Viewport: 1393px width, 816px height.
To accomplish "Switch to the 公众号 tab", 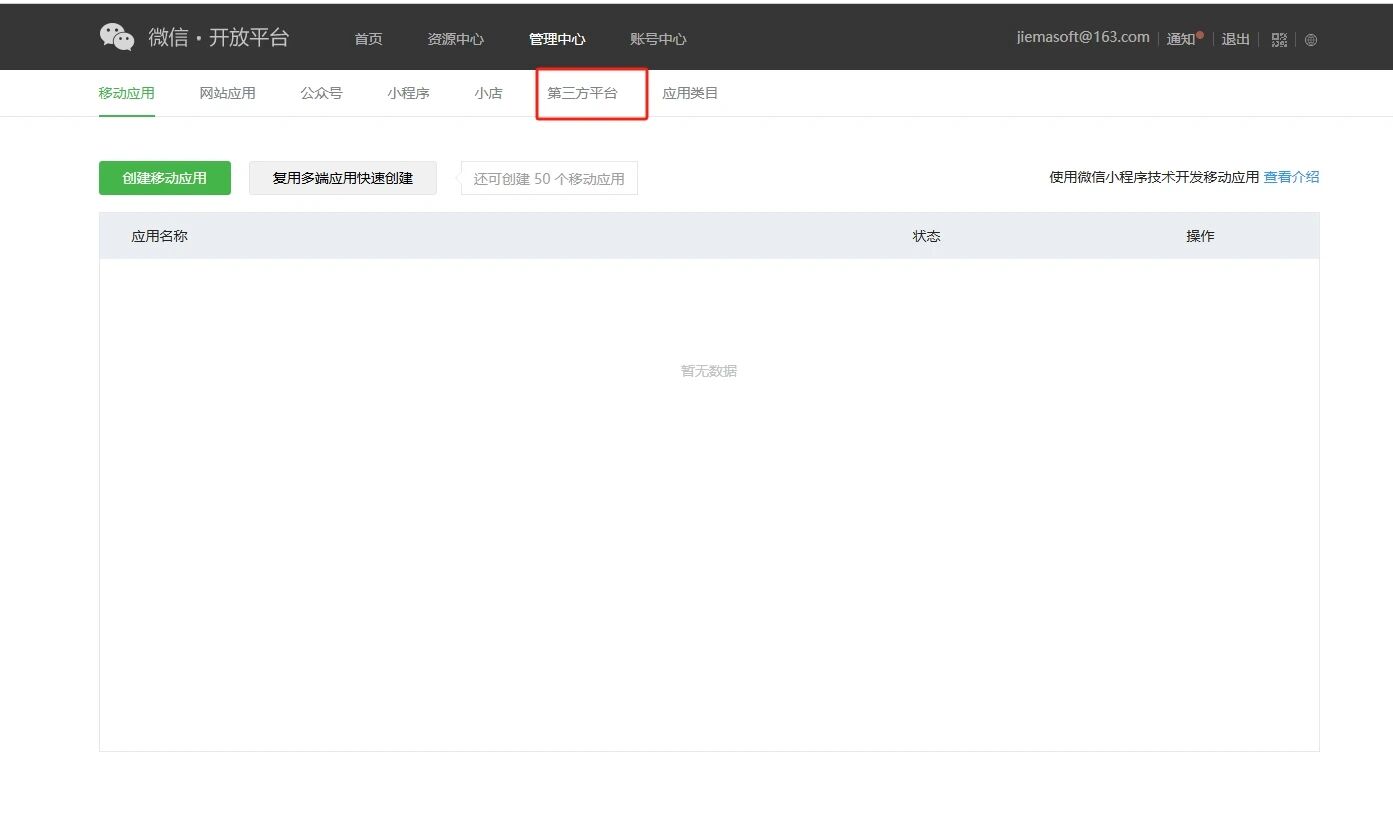I will (x=321, y=93).
